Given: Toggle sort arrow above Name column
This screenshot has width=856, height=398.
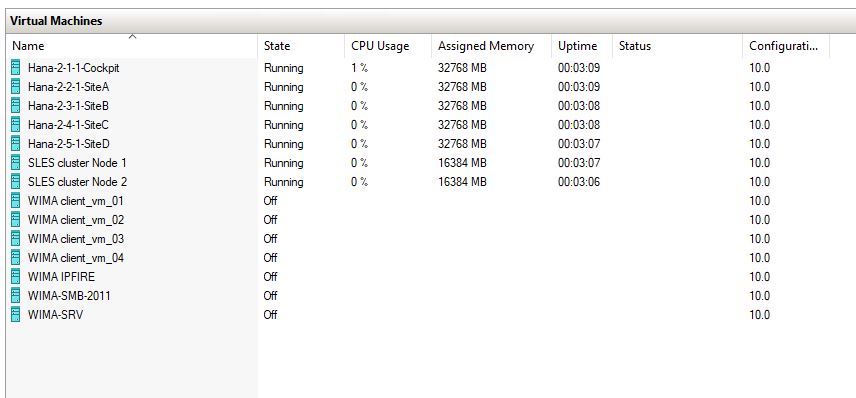Looking at the screenshot, I should pos(132,37).
